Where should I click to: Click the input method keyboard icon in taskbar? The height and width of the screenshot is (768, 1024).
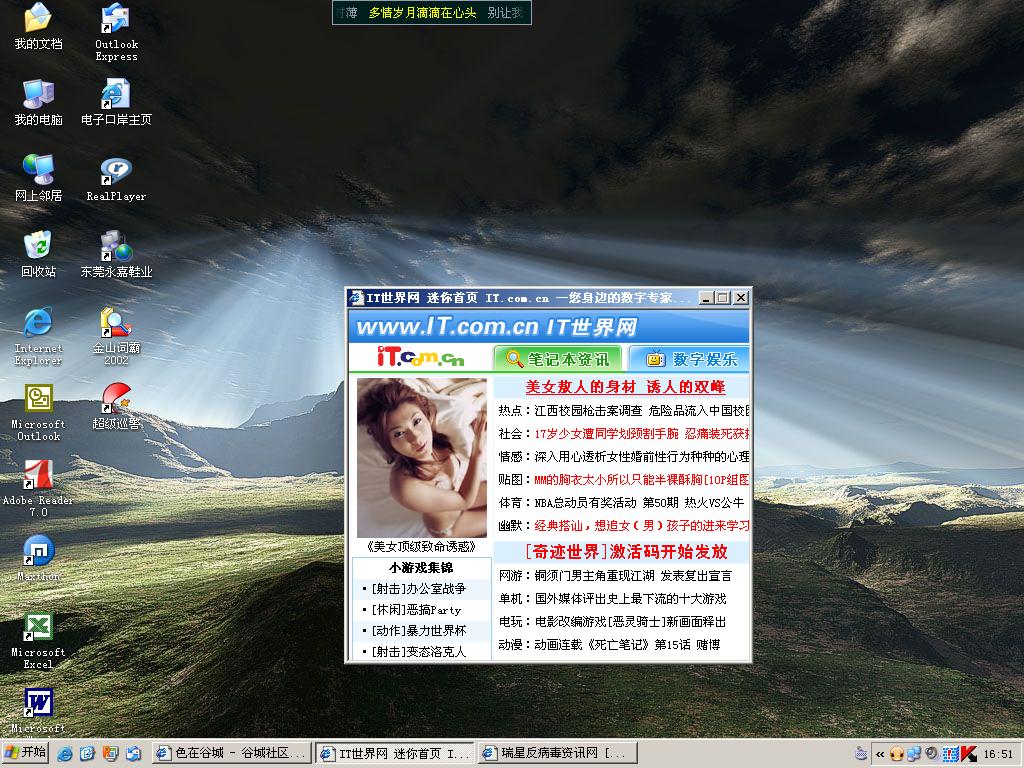(861, 754)
